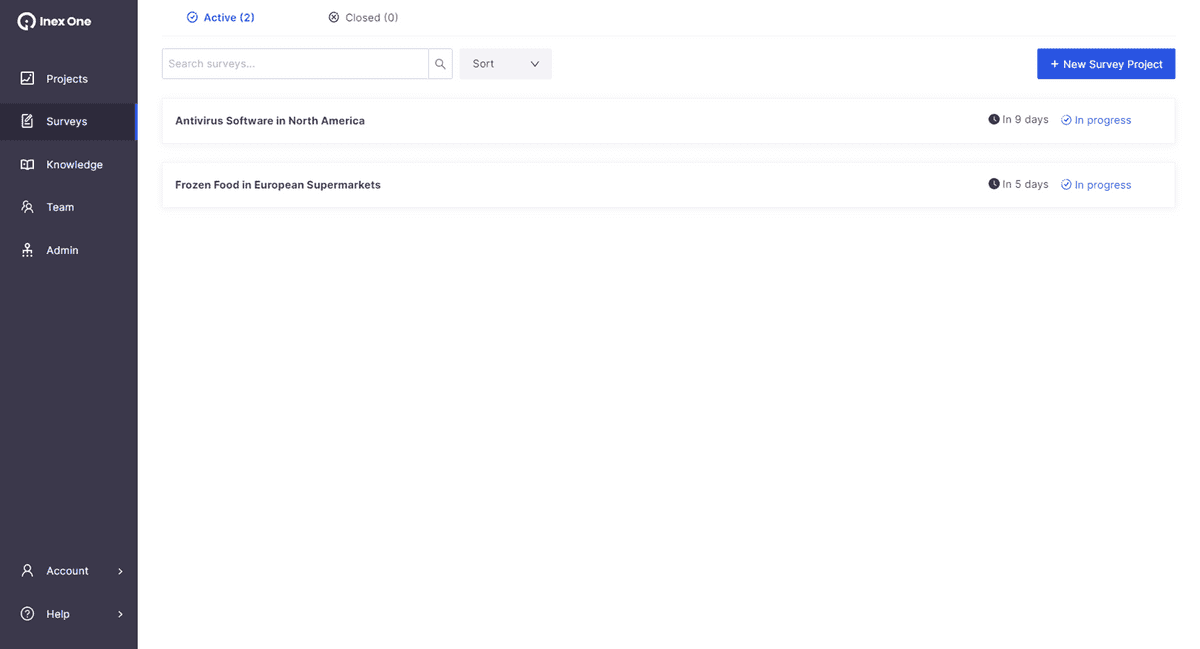Viewport: 1200px width, 649px height.
Task: Click the clock icon showing 9 days remaining
Action: [x=991, y=119]
